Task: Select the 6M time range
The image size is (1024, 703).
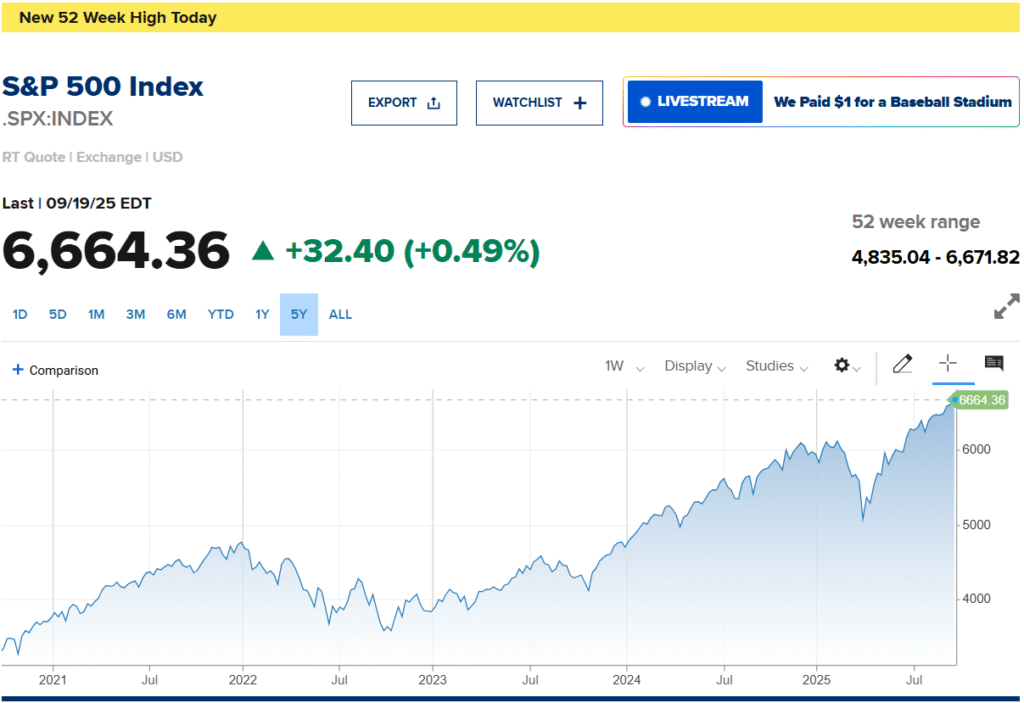Action: coord(176,314)
